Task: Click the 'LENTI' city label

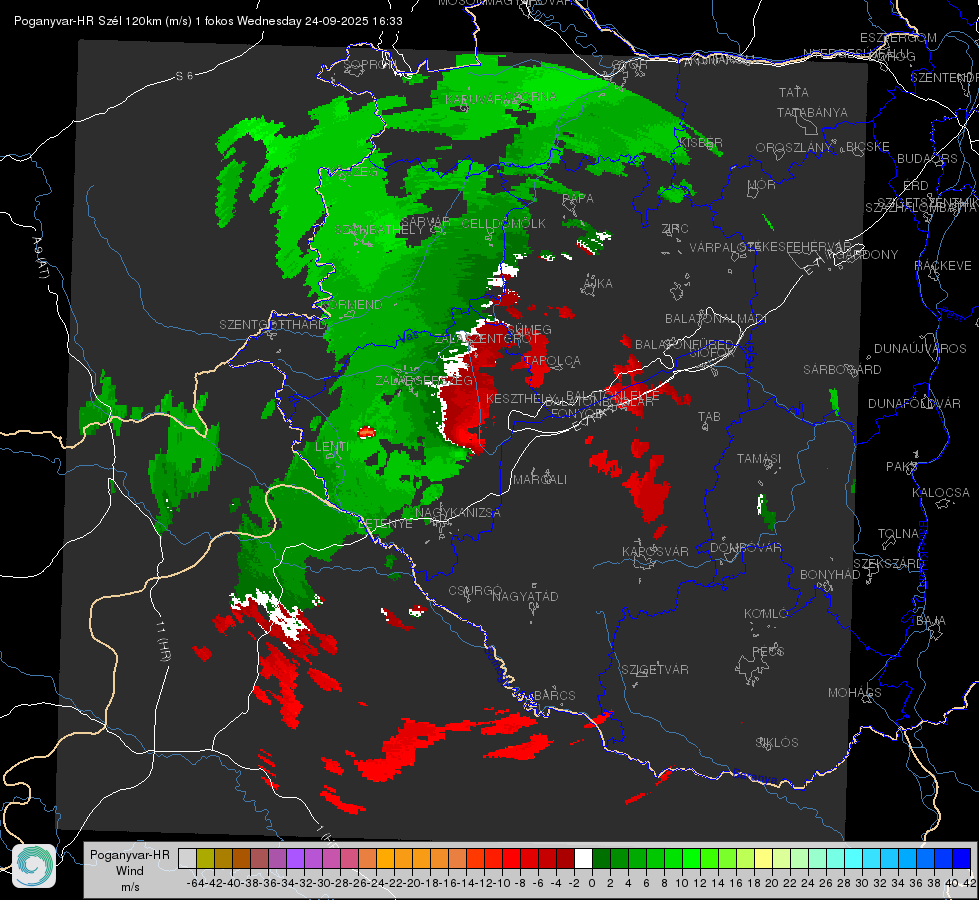Action: [332, 447]
